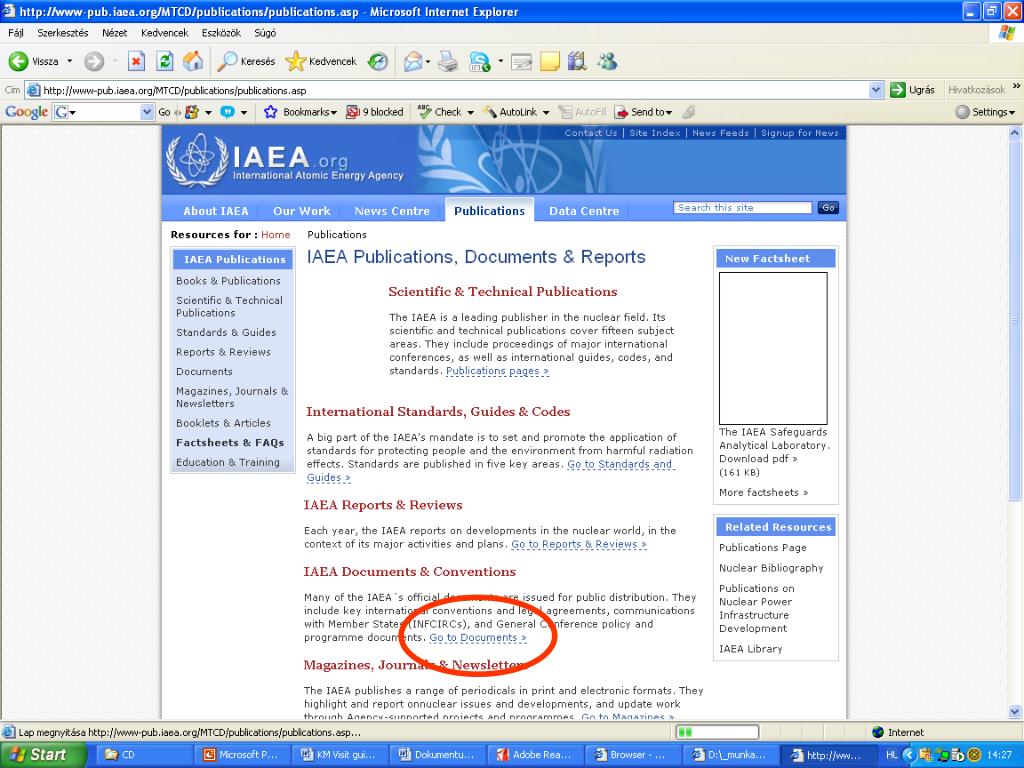
Task: Run the ABC Check spelling icon
Action: click(x=424, y=112)
